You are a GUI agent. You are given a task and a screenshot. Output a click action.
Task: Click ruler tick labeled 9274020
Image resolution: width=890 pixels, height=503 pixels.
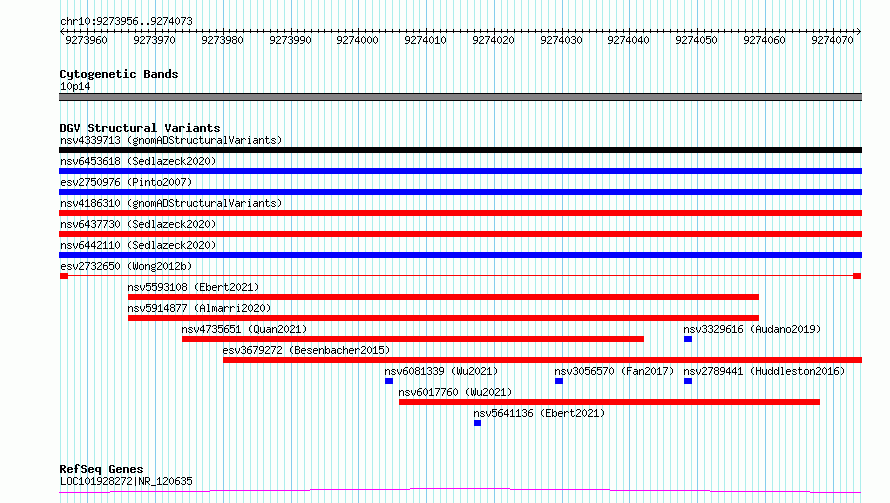[494, 40]
